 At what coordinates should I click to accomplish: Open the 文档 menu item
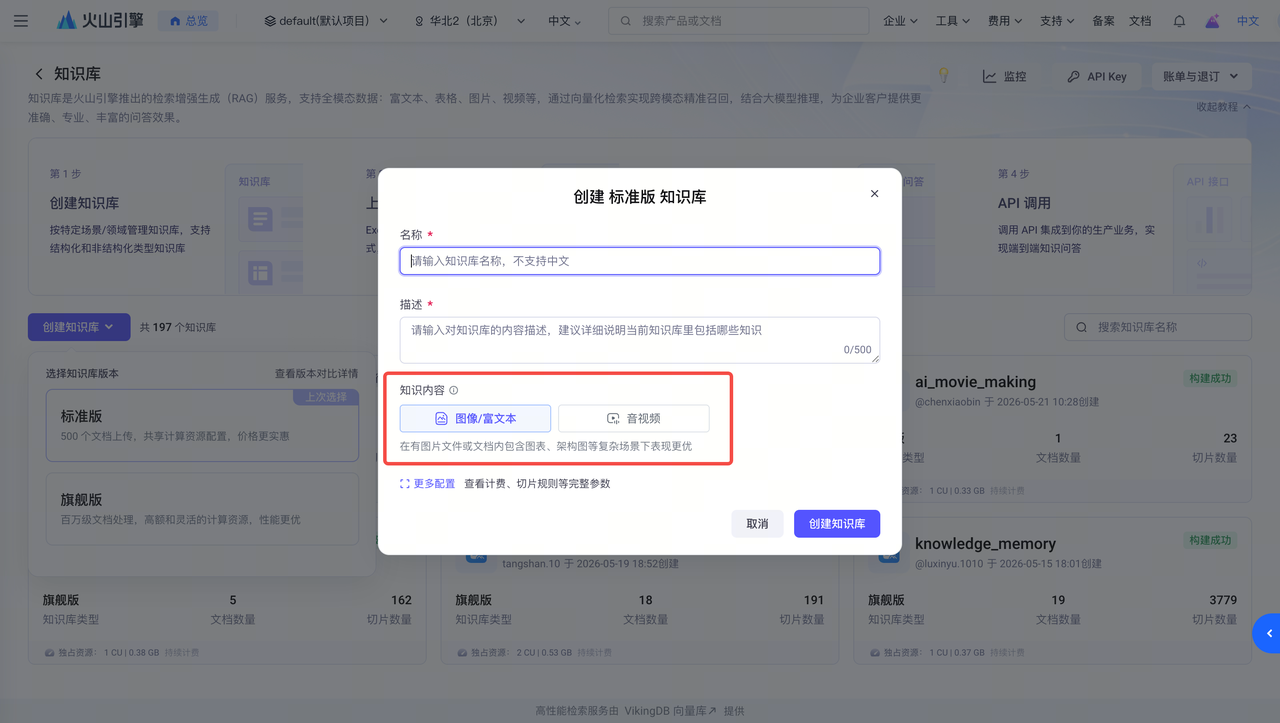(x=1140, y=21)
